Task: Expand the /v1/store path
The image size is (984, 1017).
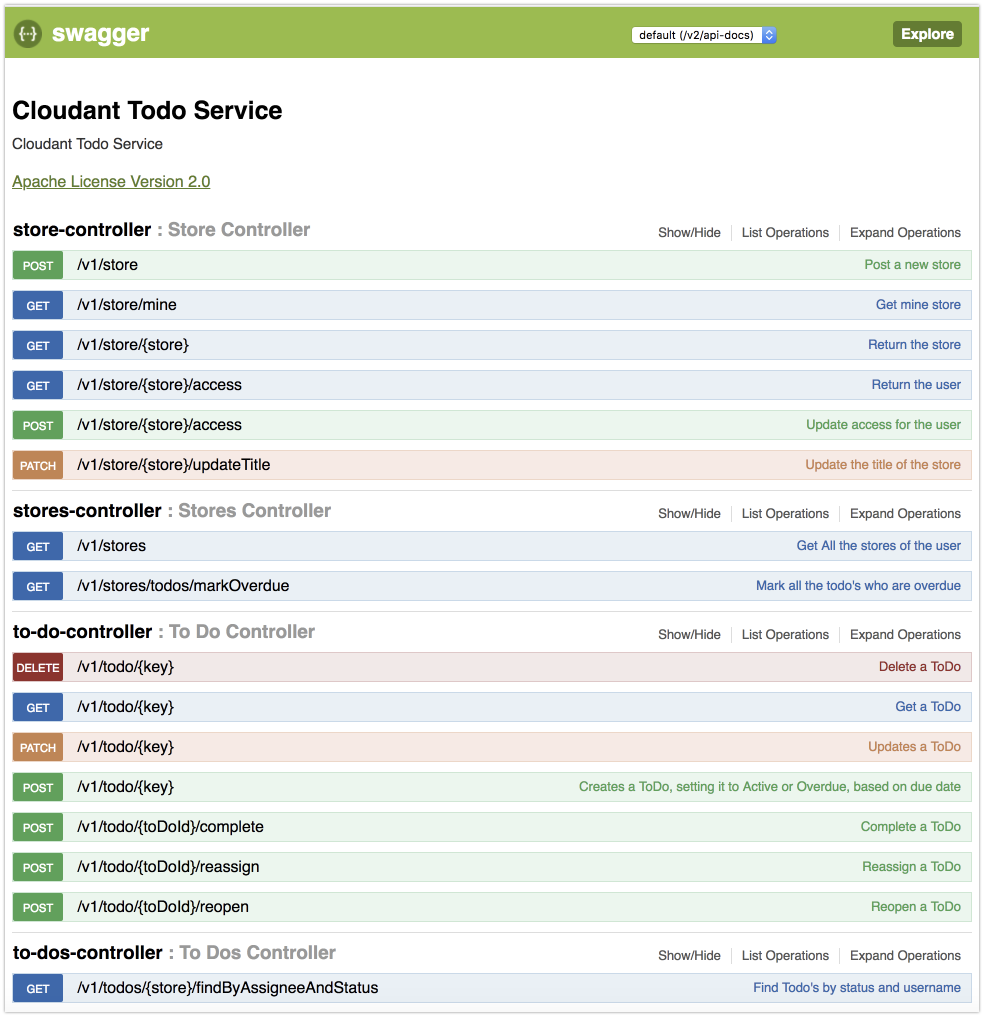Action: click(107, 265)
